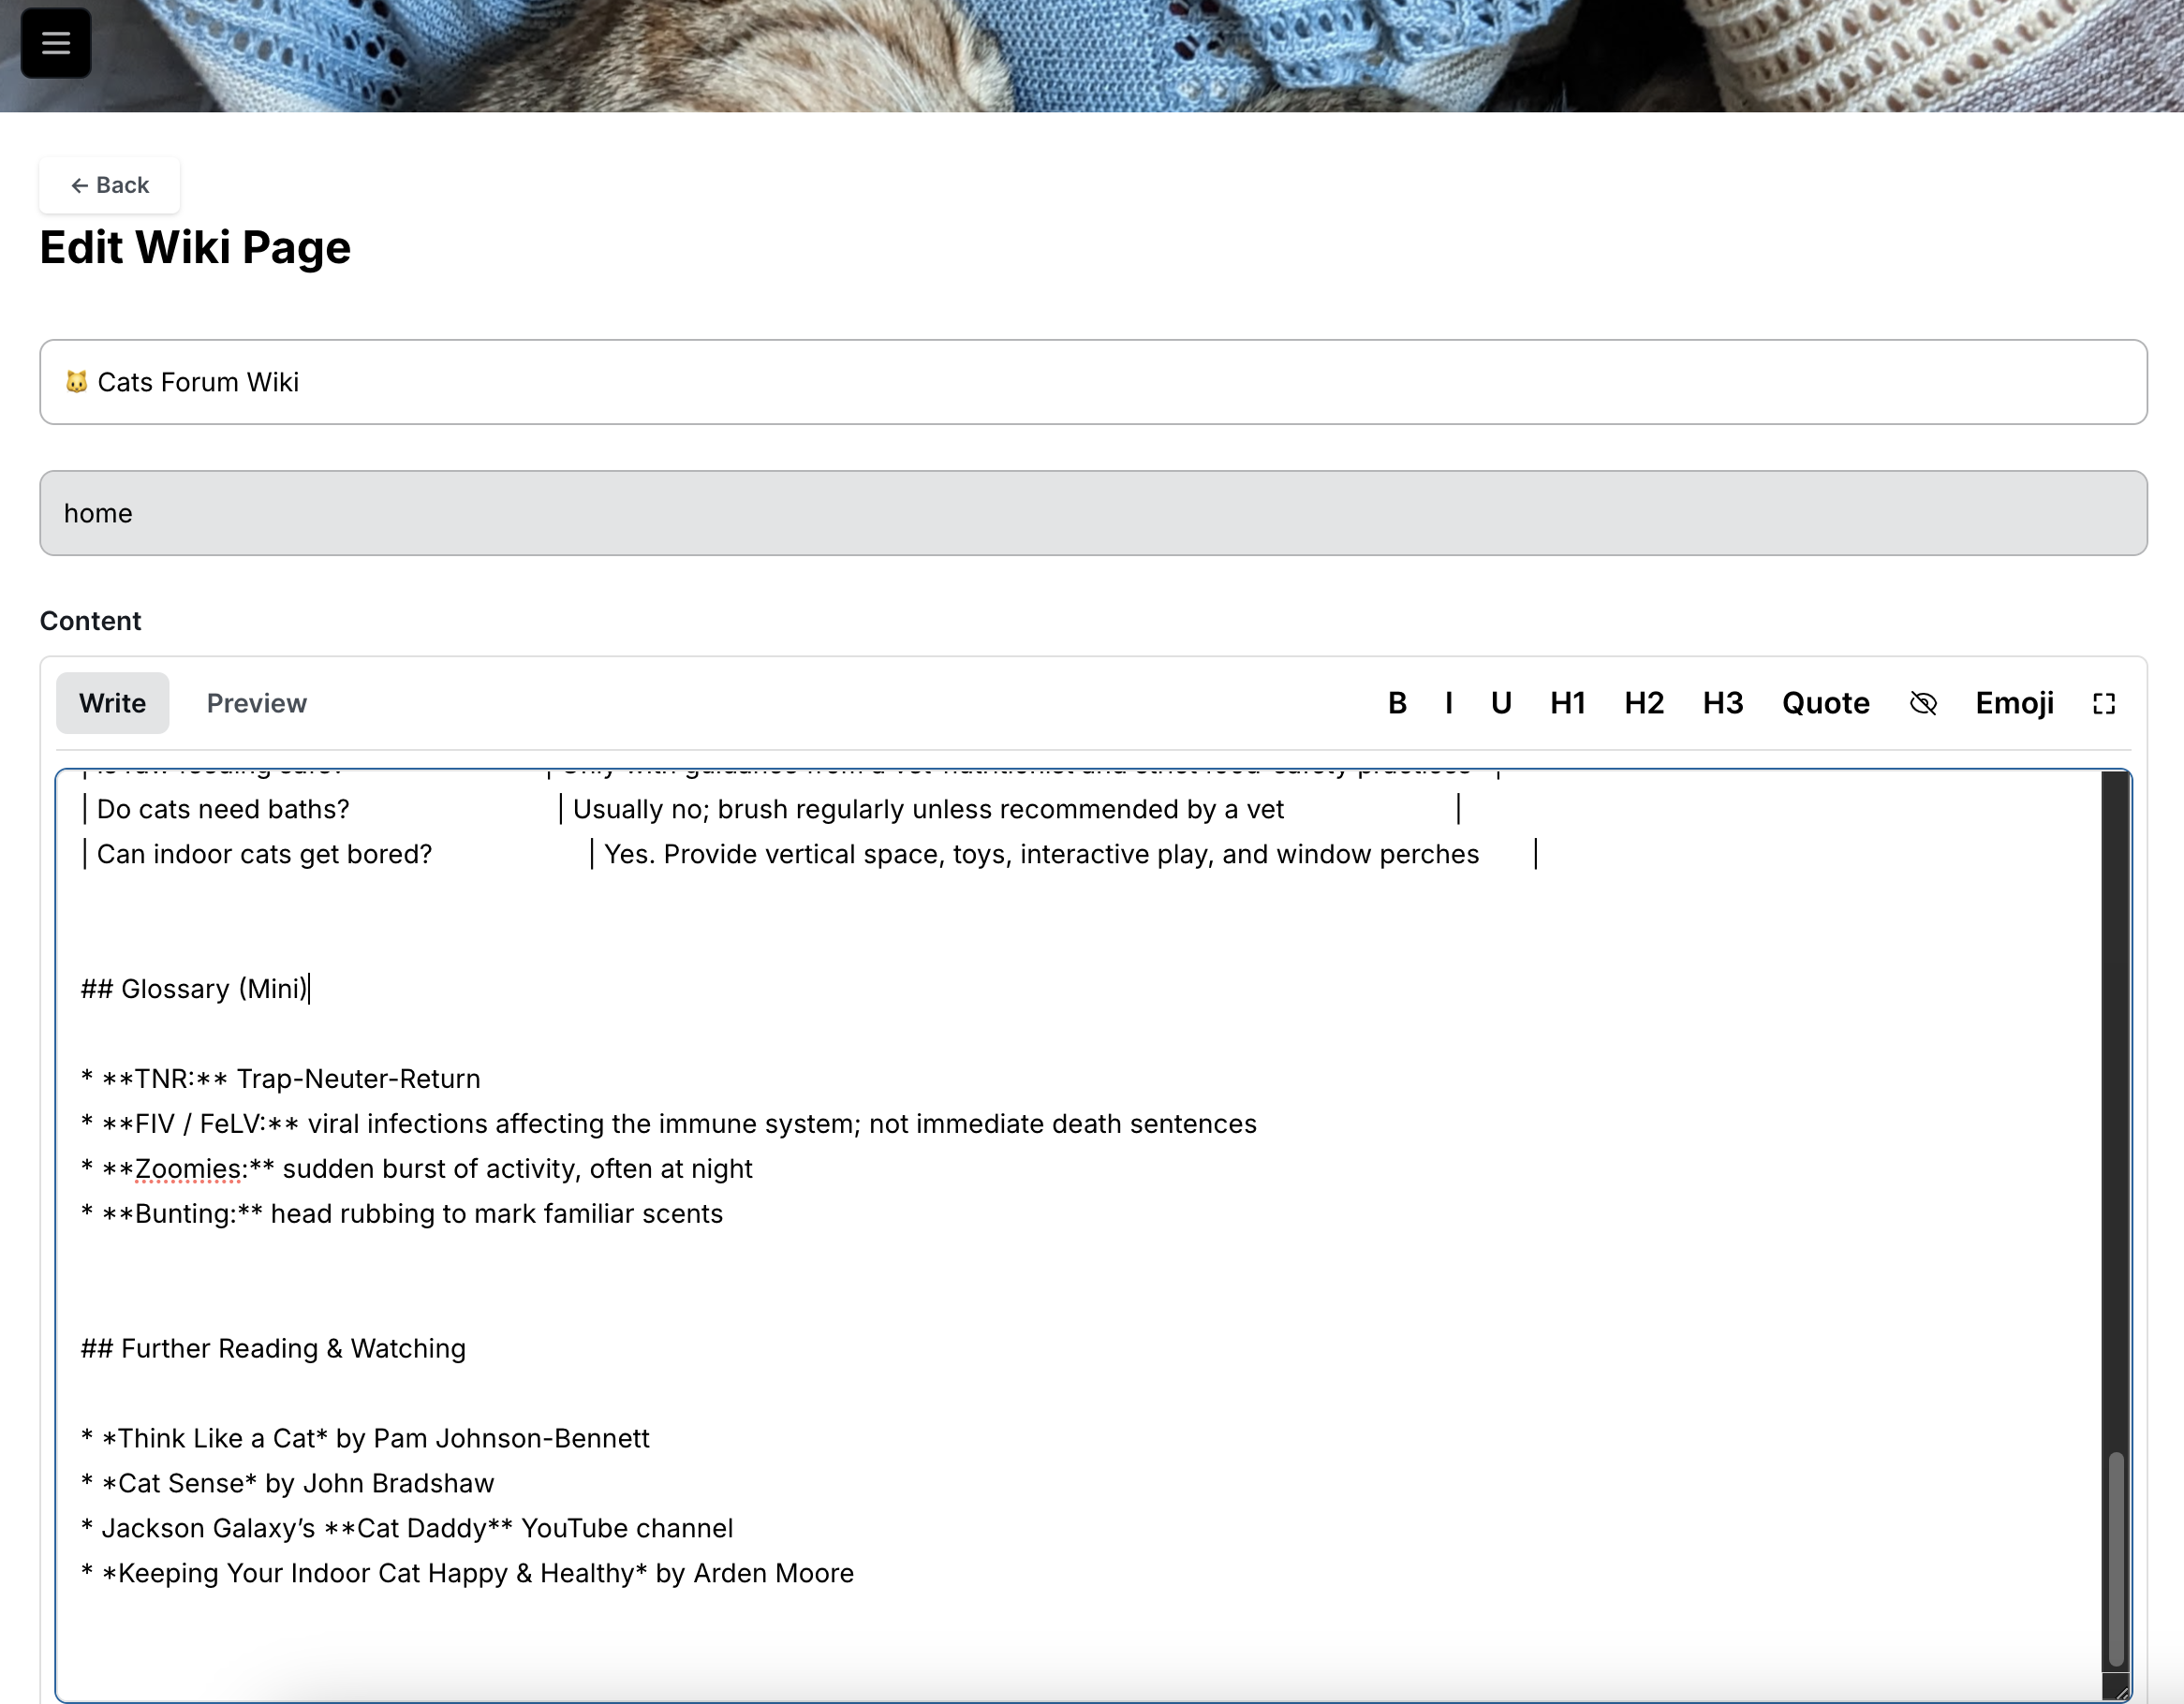Viewport: 2184px width, 1704px height.
Task: Apply italic formatting with I
Action: click(x=1449, y=703)
